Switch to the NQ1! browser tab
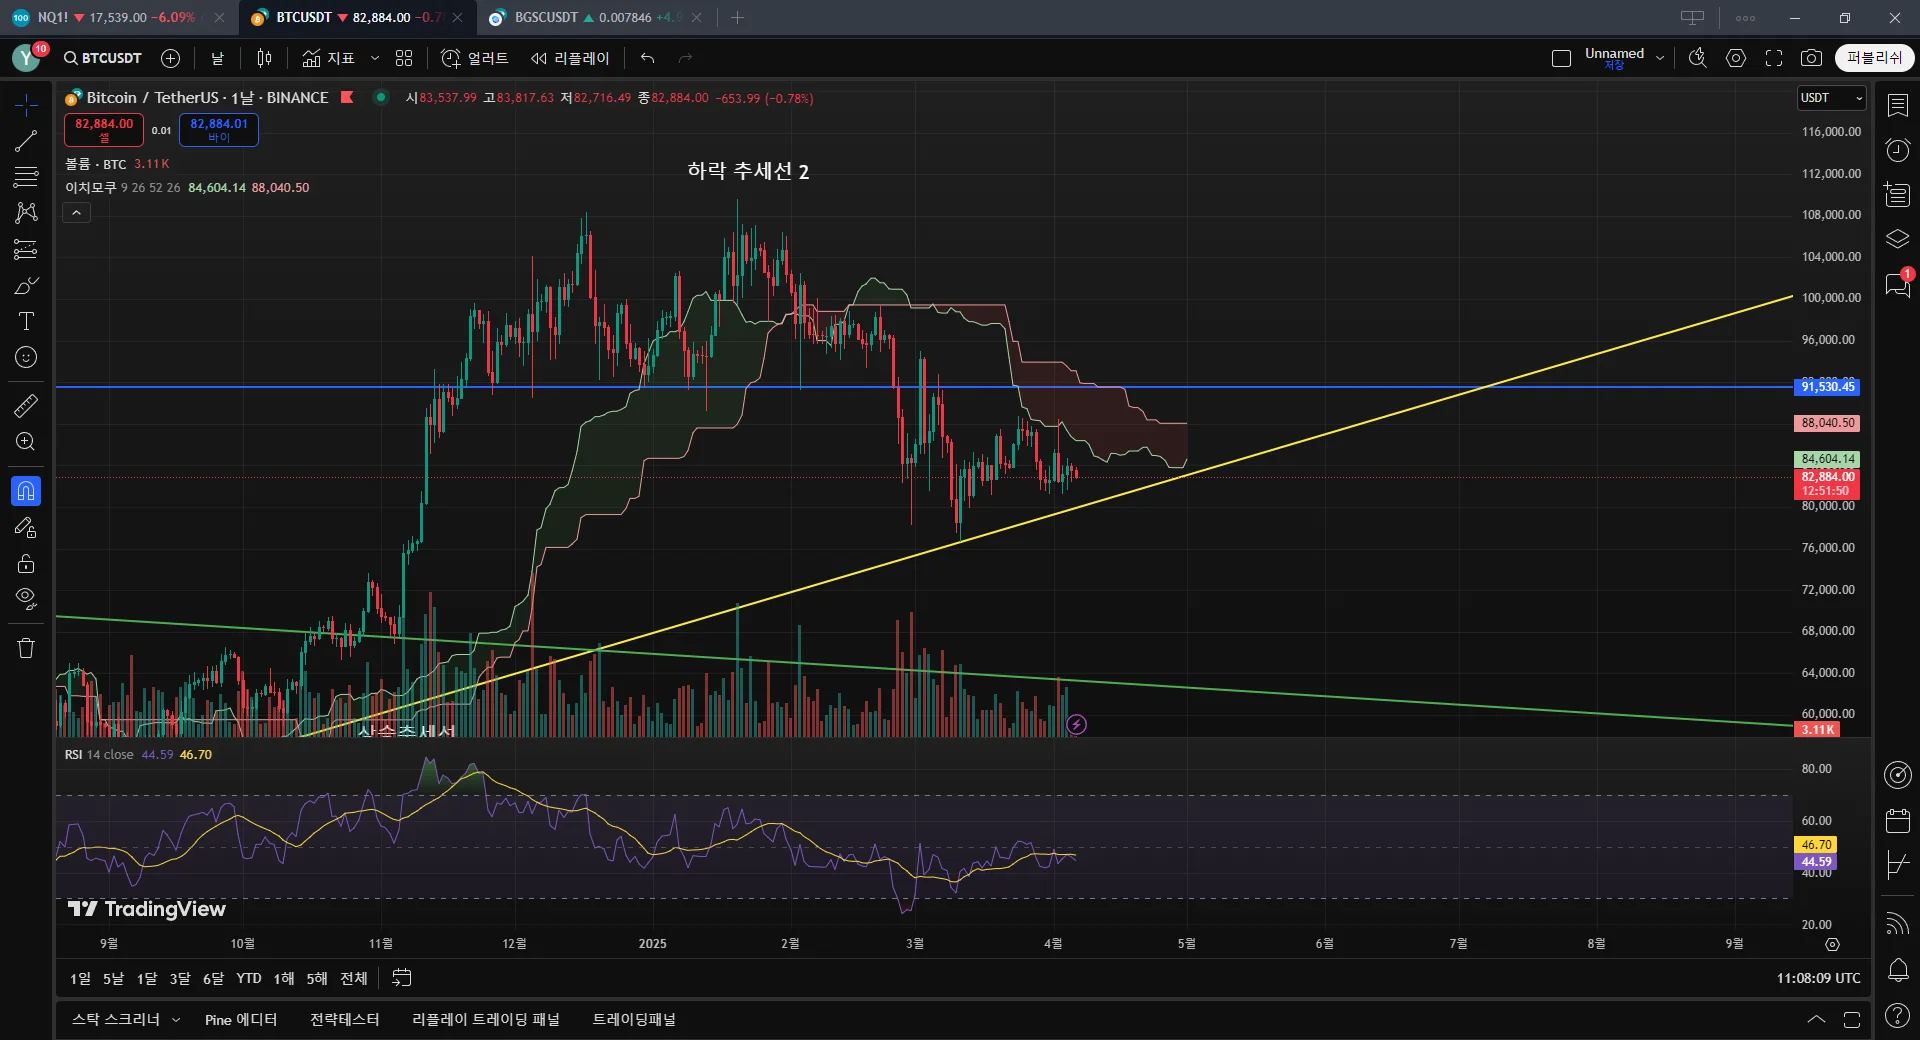Image resolution: width=1920 pixels, height=1040 pixels. [x=118, y=17]
